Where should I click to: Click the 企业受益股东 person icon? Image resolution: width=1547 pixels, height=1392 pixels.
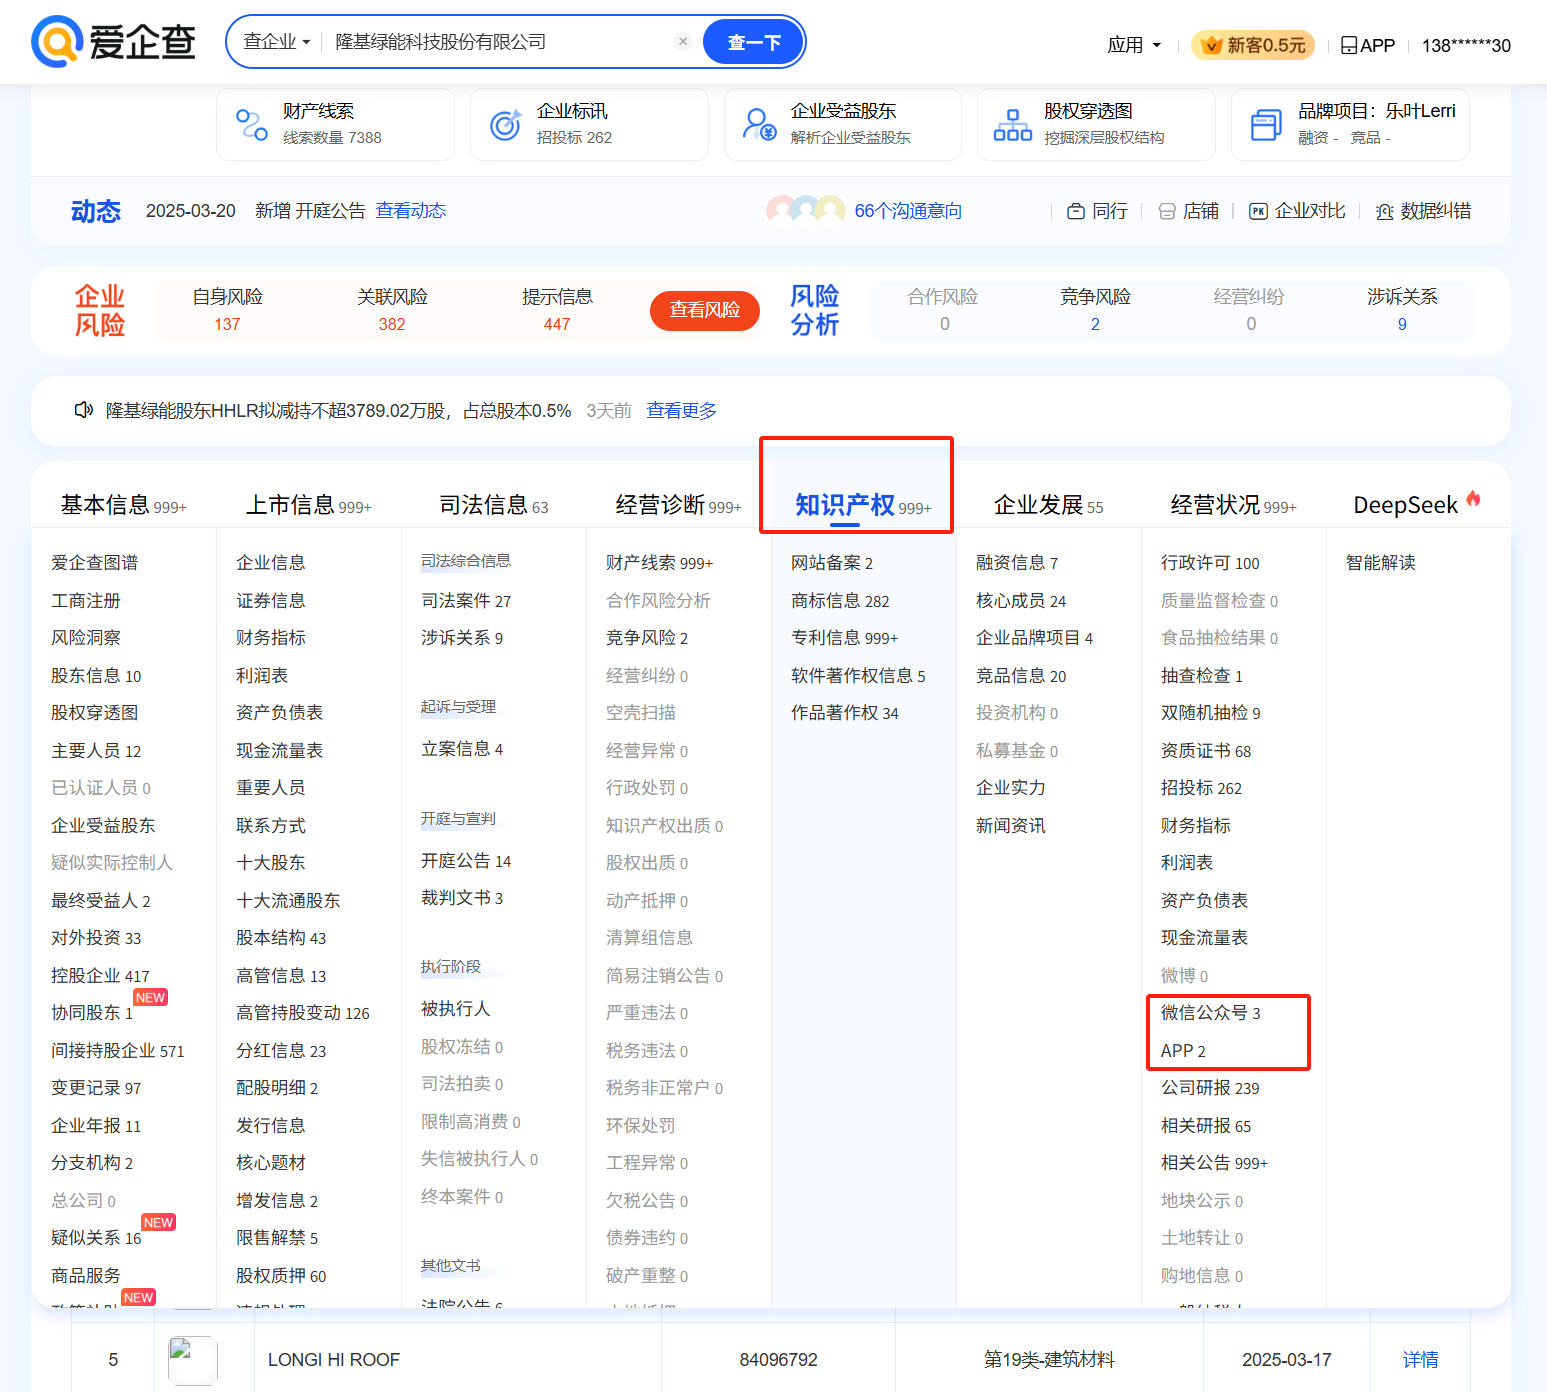click(759, 125)
